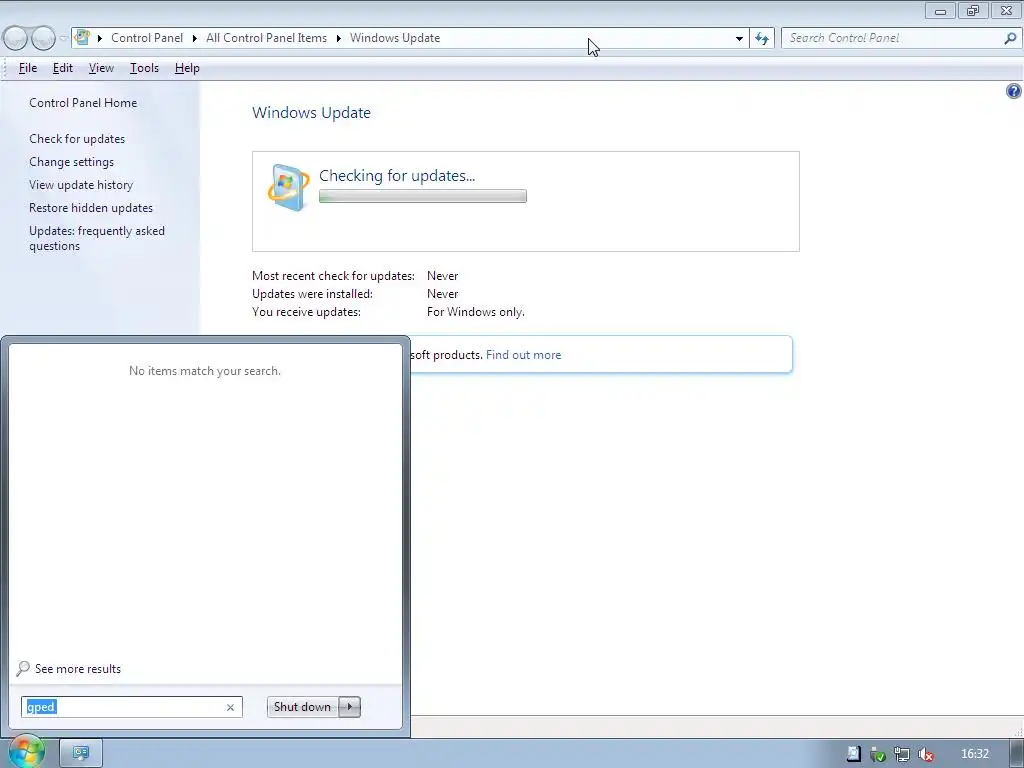This screenshot has width=1024, height=768.
Task: Open Updates: frequently asked questions link
Action: pyautogui.click(x=97, y=238)
